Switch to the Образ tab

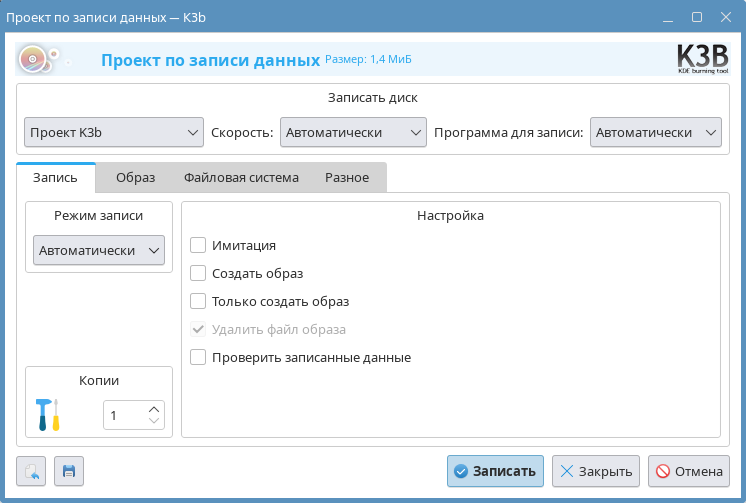point(135,178)
